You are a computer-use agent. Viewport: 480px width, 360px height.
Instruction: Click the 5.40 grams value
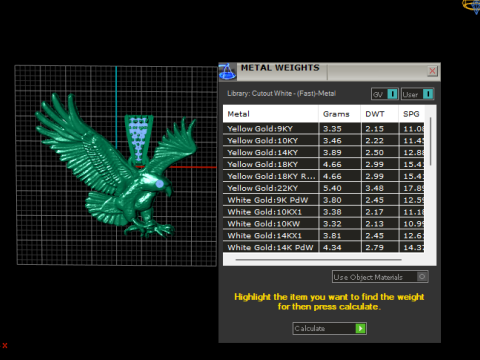(332, 188)
